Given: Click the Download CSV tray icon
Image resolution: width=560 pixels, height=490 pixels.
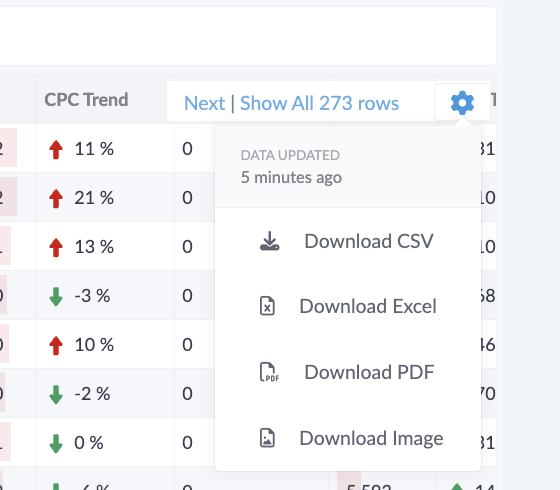Looking at the screenshot, I should point(270,241).
